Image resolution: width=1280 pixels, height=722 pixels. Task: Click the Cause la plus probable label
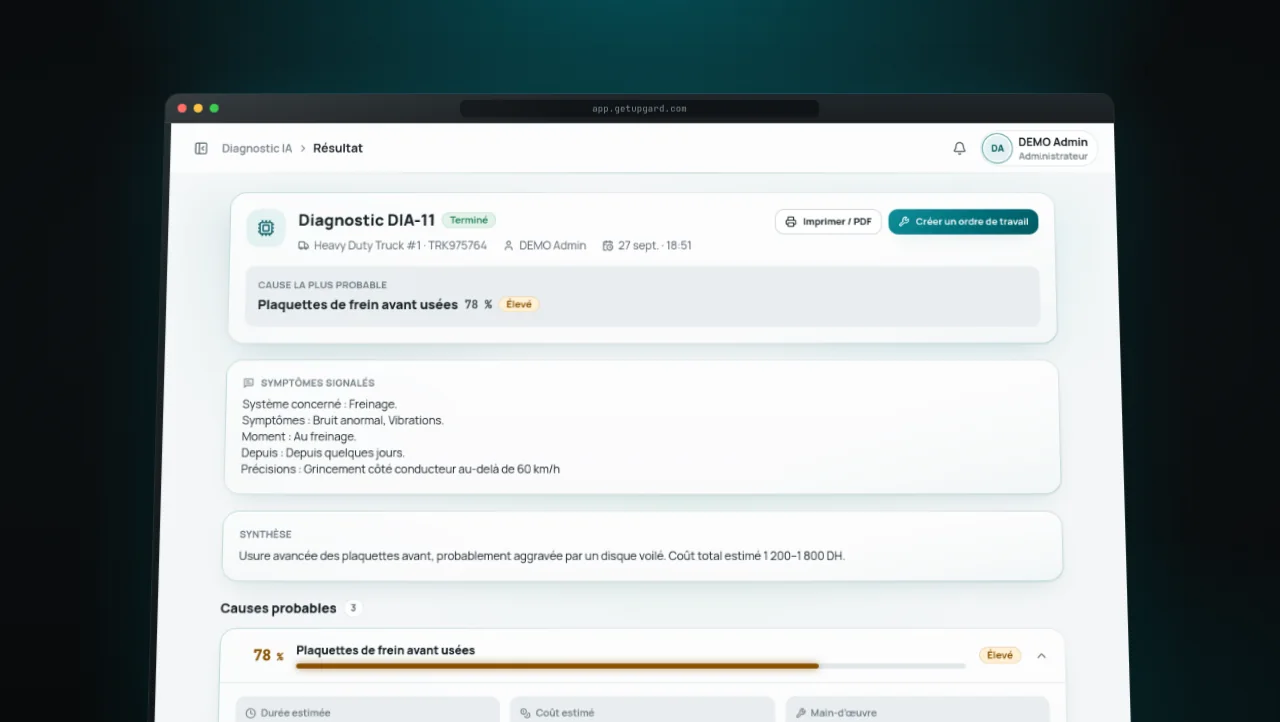point(322,285)
